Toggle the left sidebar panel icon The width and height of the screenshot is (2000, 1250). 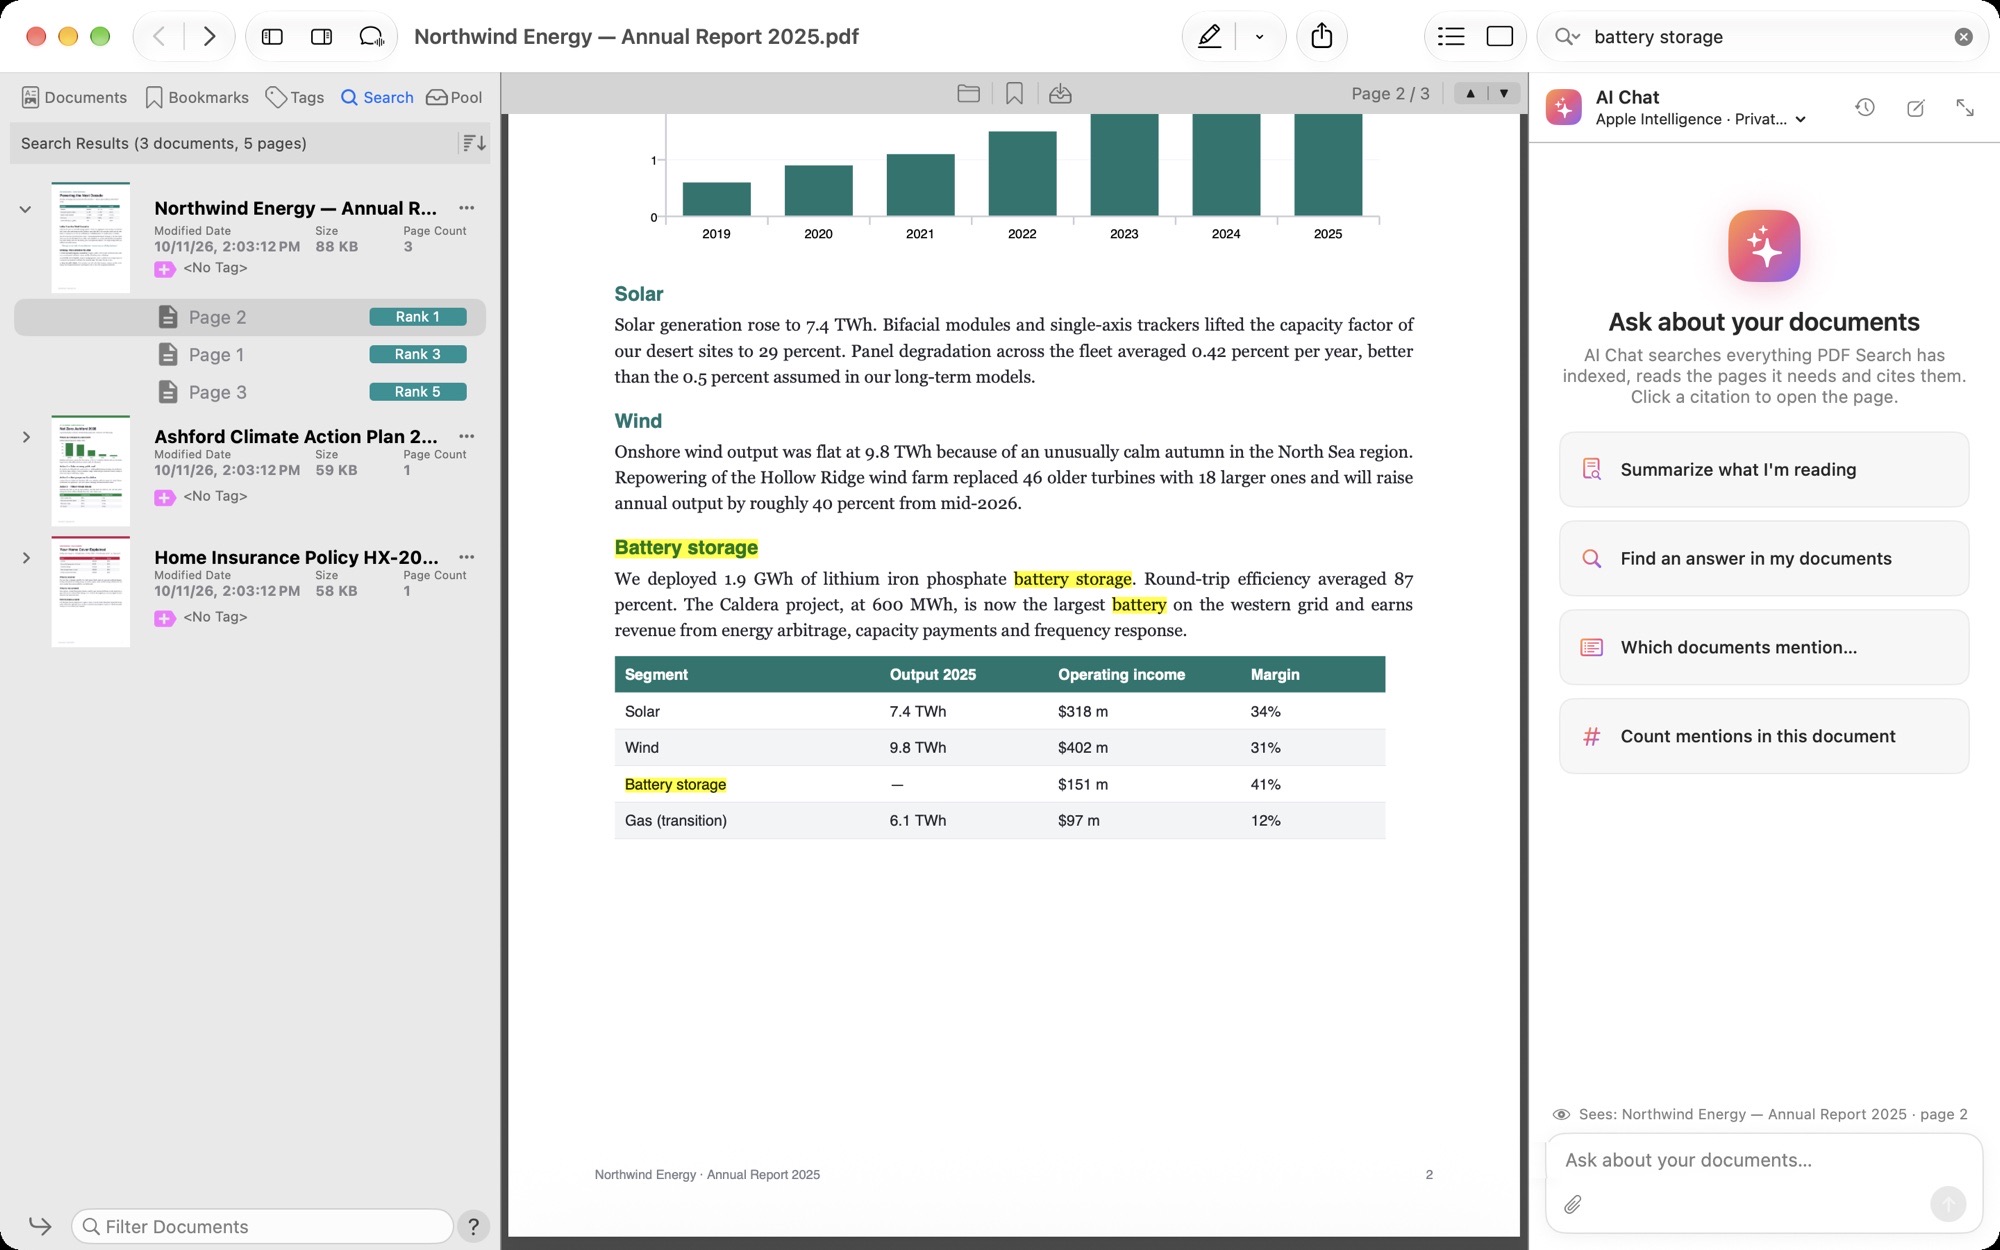272,37
